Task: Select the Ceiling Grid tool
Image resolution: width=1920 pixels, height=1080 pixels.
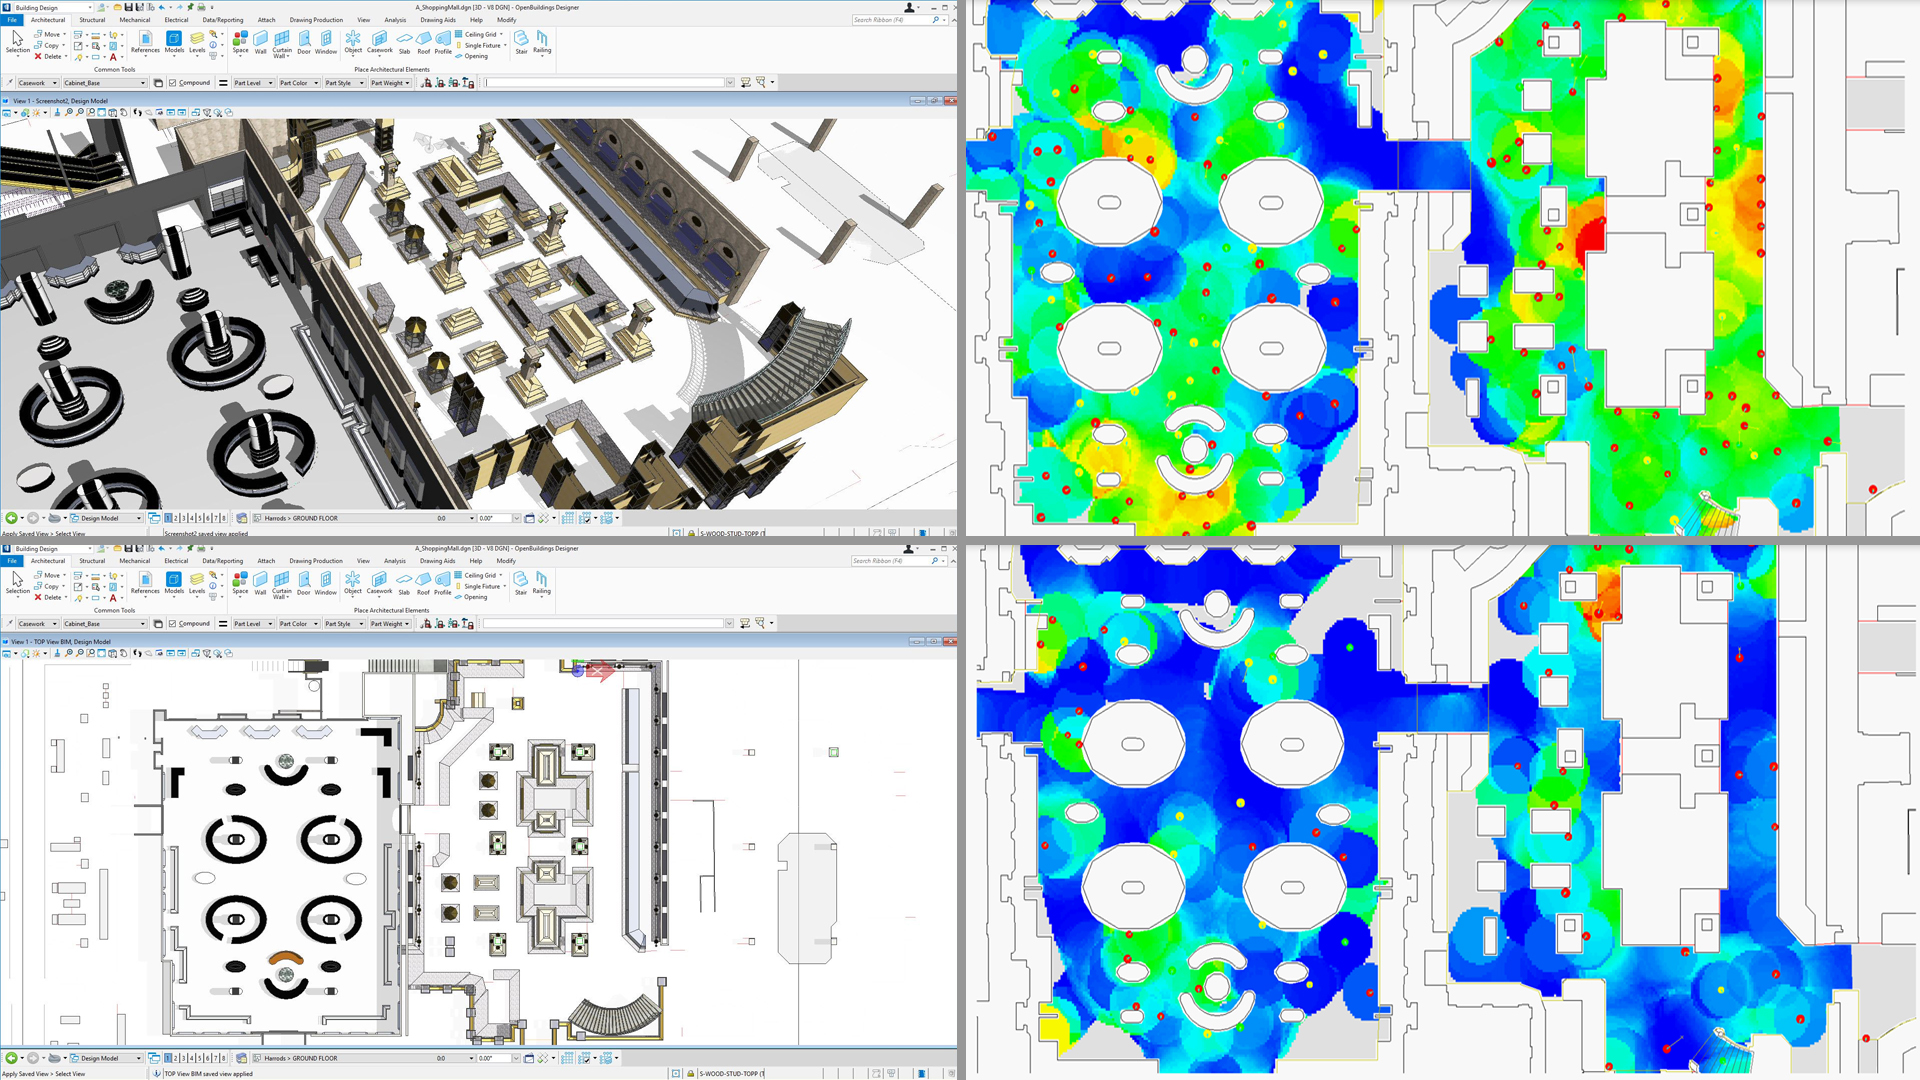Action: (x=478, y=34)
